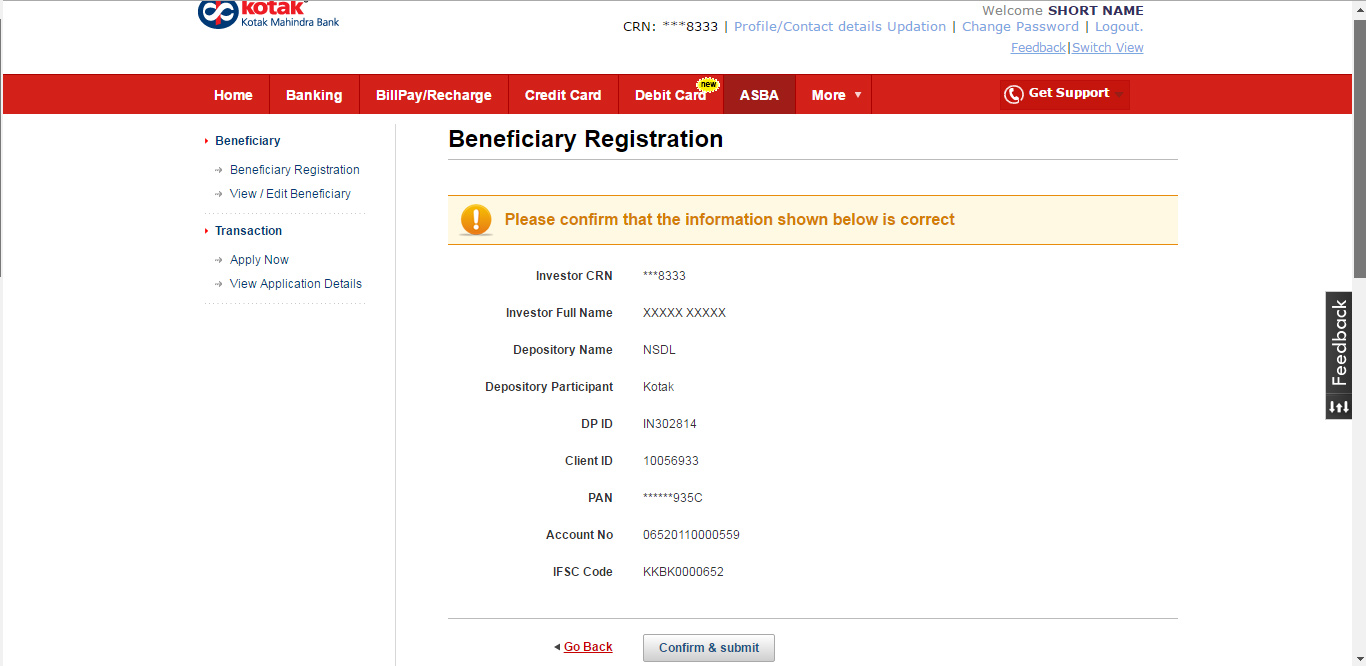Open the Credit Card menu
The image size is (1366, 666).
(563, 95)
